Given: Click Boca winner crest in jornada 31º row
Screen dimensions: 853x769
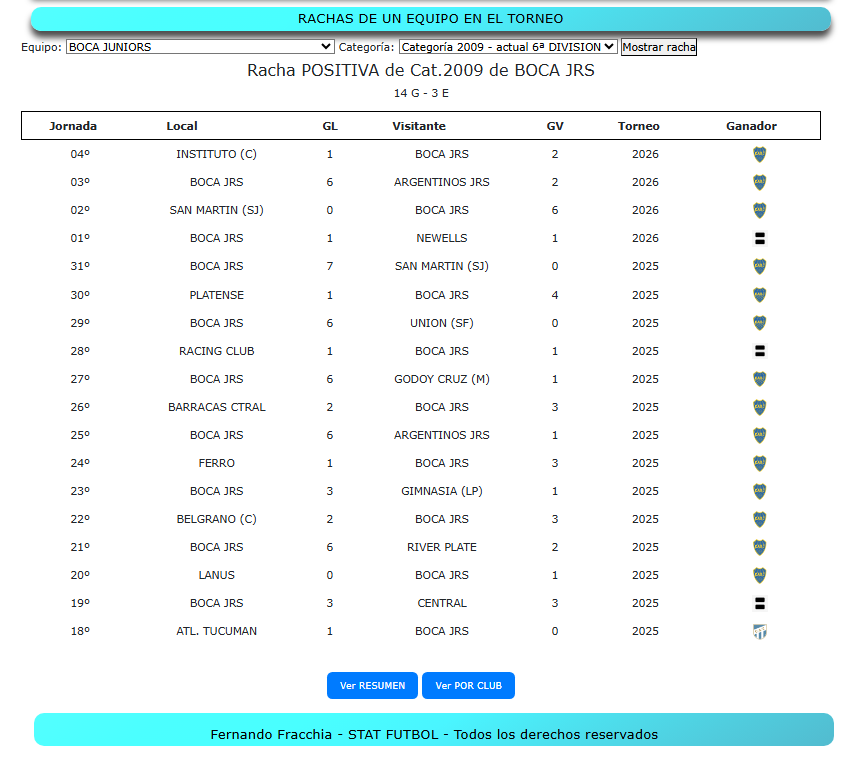Looking at the screenshot, I should pyautogui.click(x=759, y=266).
